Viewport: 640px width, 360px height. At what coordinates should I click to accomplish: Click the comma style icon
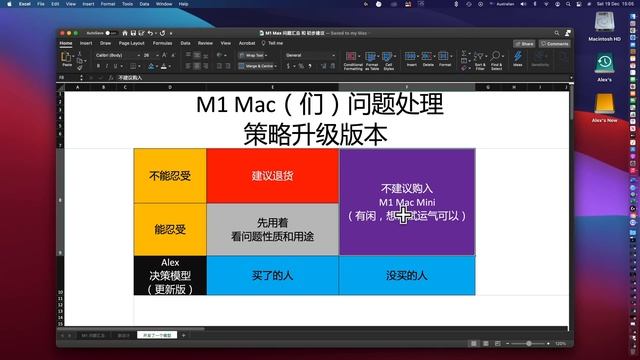click(x=310, y=66)
